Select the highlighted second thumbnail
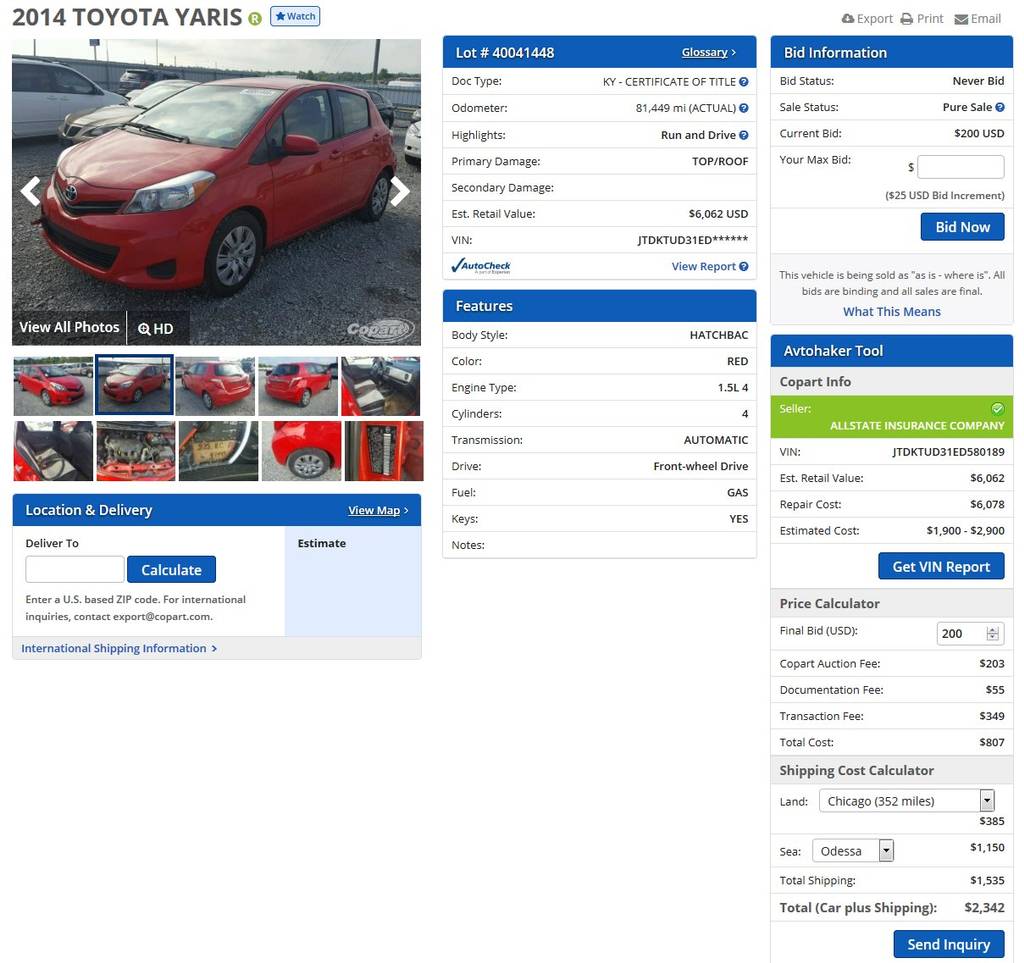 click(134, 385)
